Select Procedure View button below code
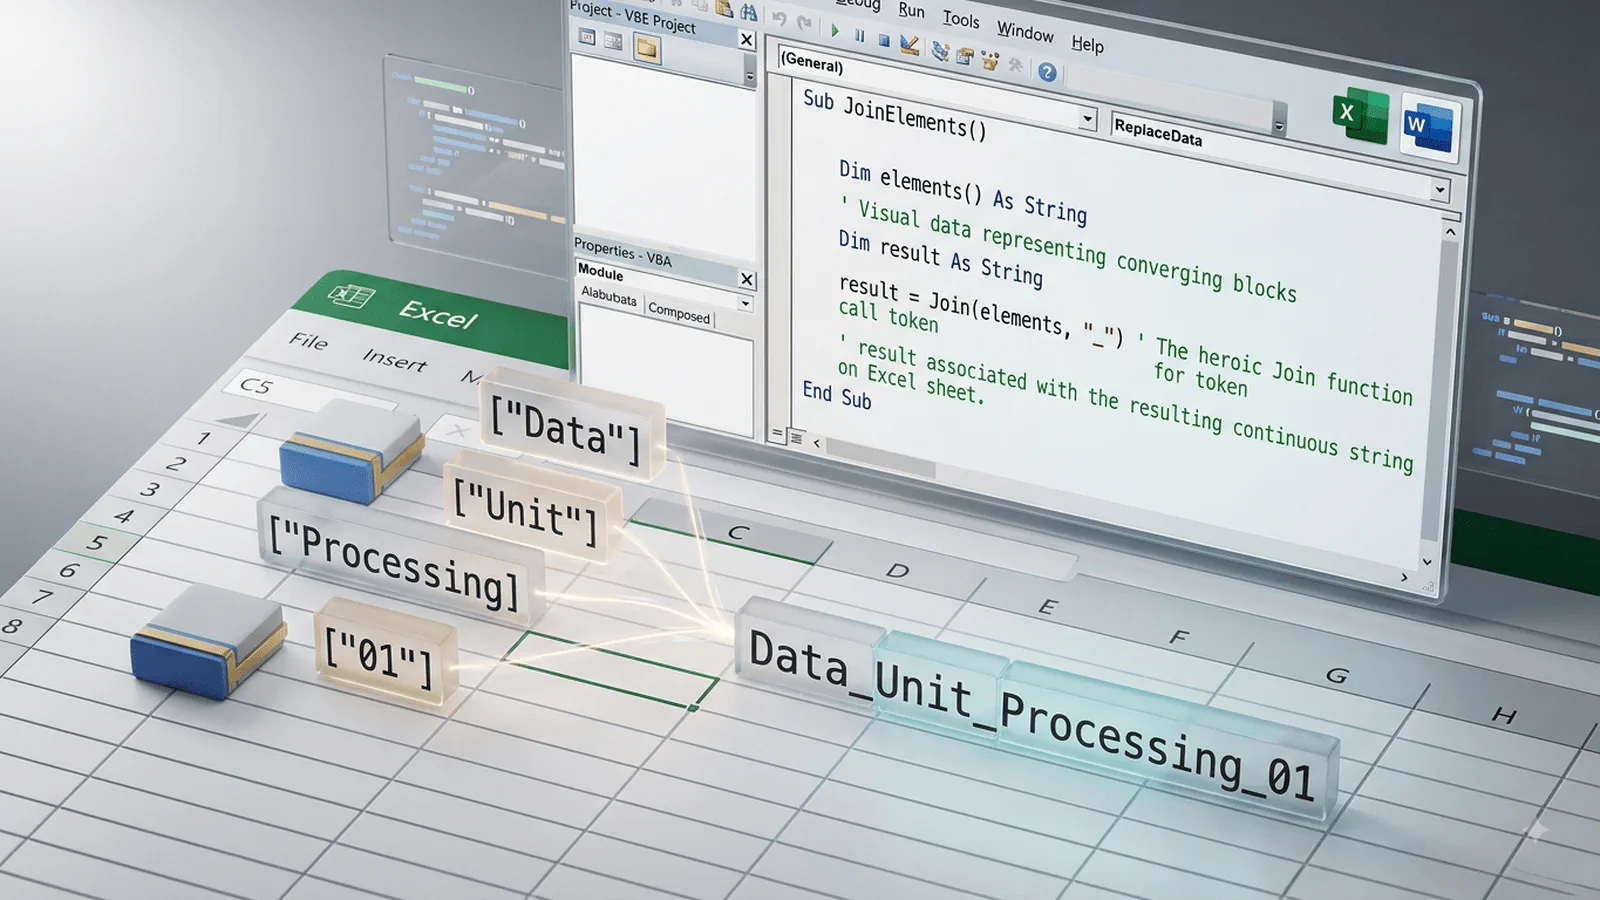Viewport: 1600px width, 900px height. pos(777,434)
